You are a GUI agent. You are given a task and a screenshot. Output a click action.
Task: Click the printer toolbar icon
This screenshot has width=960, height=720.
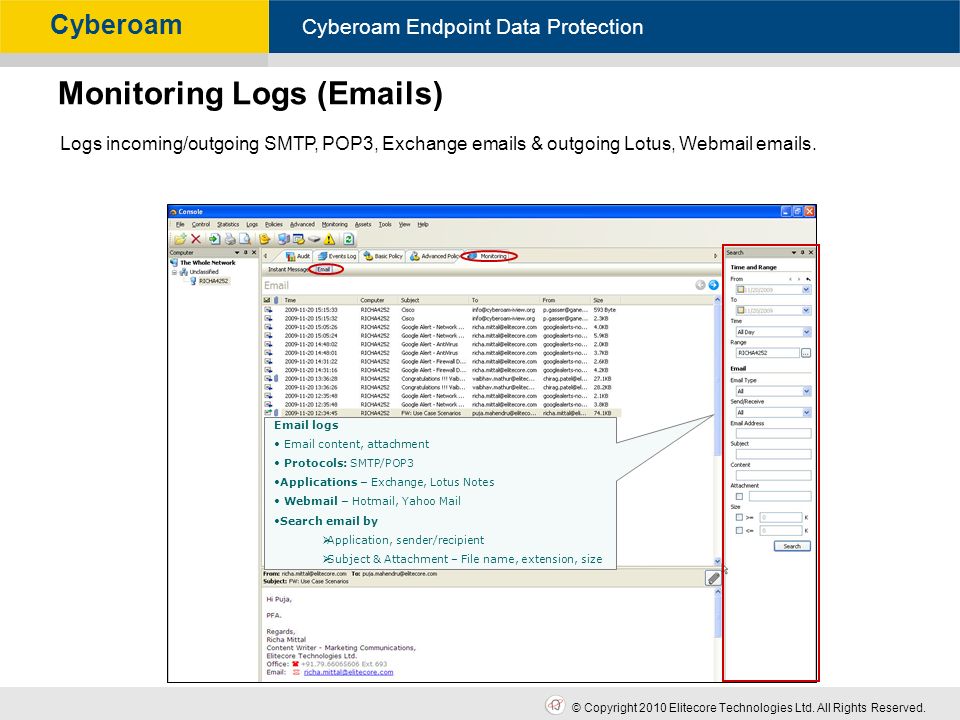[x=230, y=239]
